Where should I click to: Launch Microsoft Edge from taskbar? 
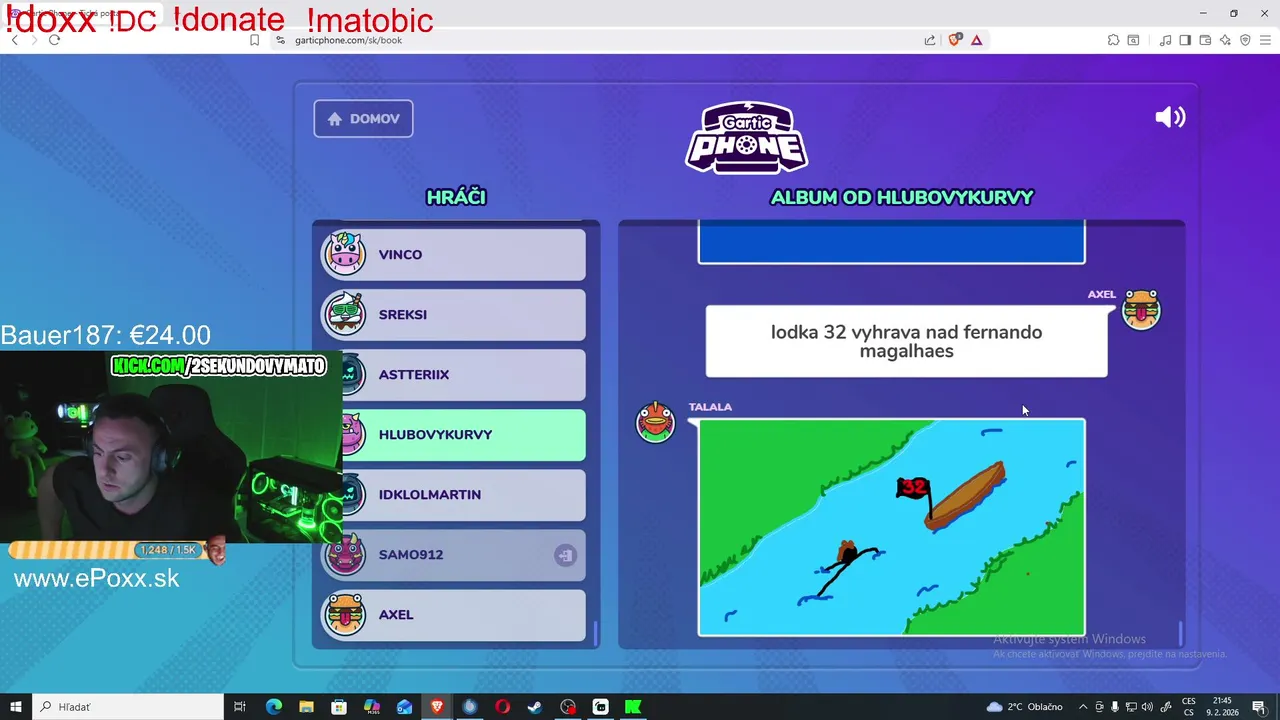[x=274, y=707]
